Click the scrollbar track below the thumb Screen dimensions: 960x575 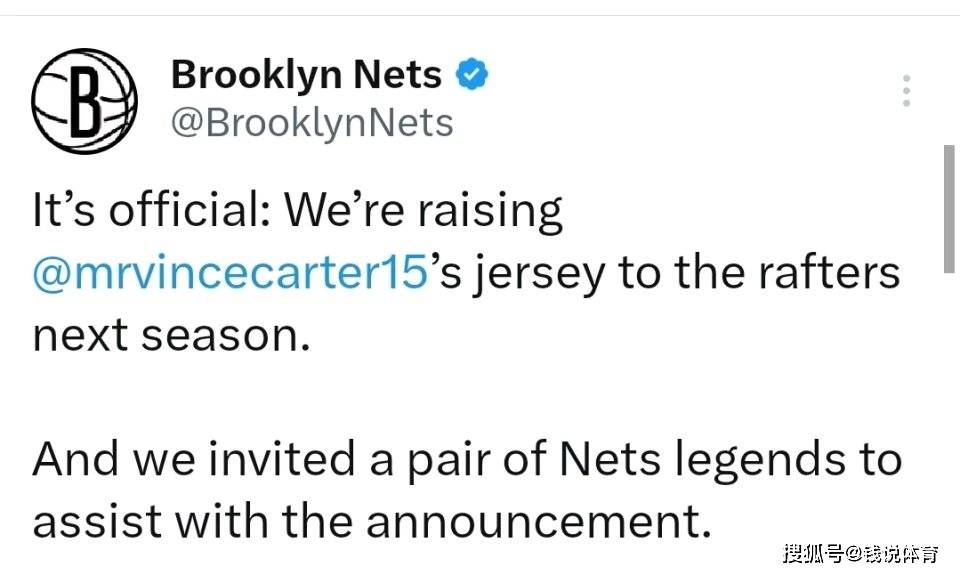[x=949, y=423]
